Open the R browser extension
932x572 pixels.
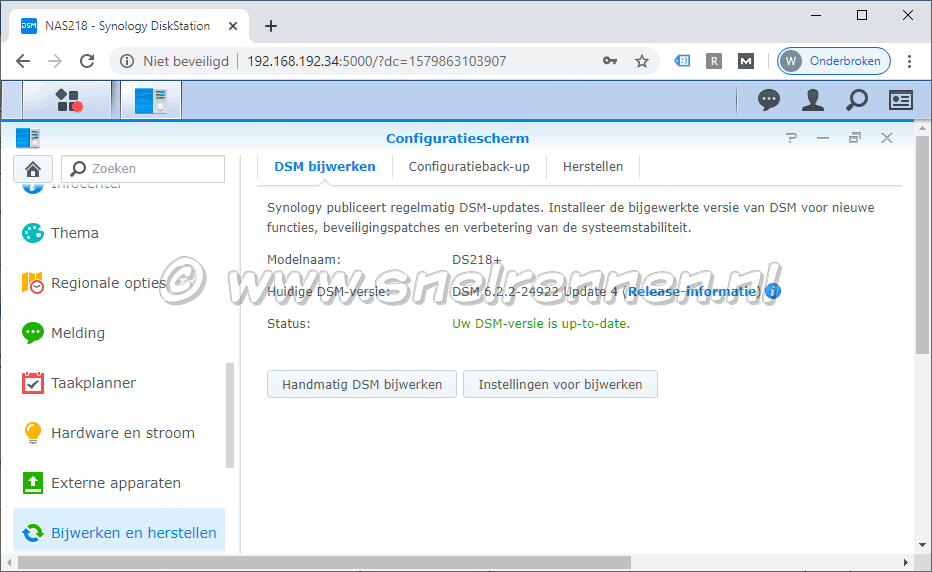click(x=714, y=61)
